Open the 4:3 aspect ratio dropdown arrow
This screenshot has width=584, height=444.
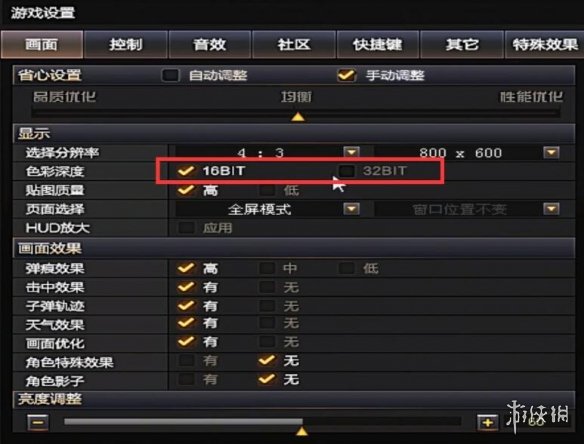click(x=351, y=152)
